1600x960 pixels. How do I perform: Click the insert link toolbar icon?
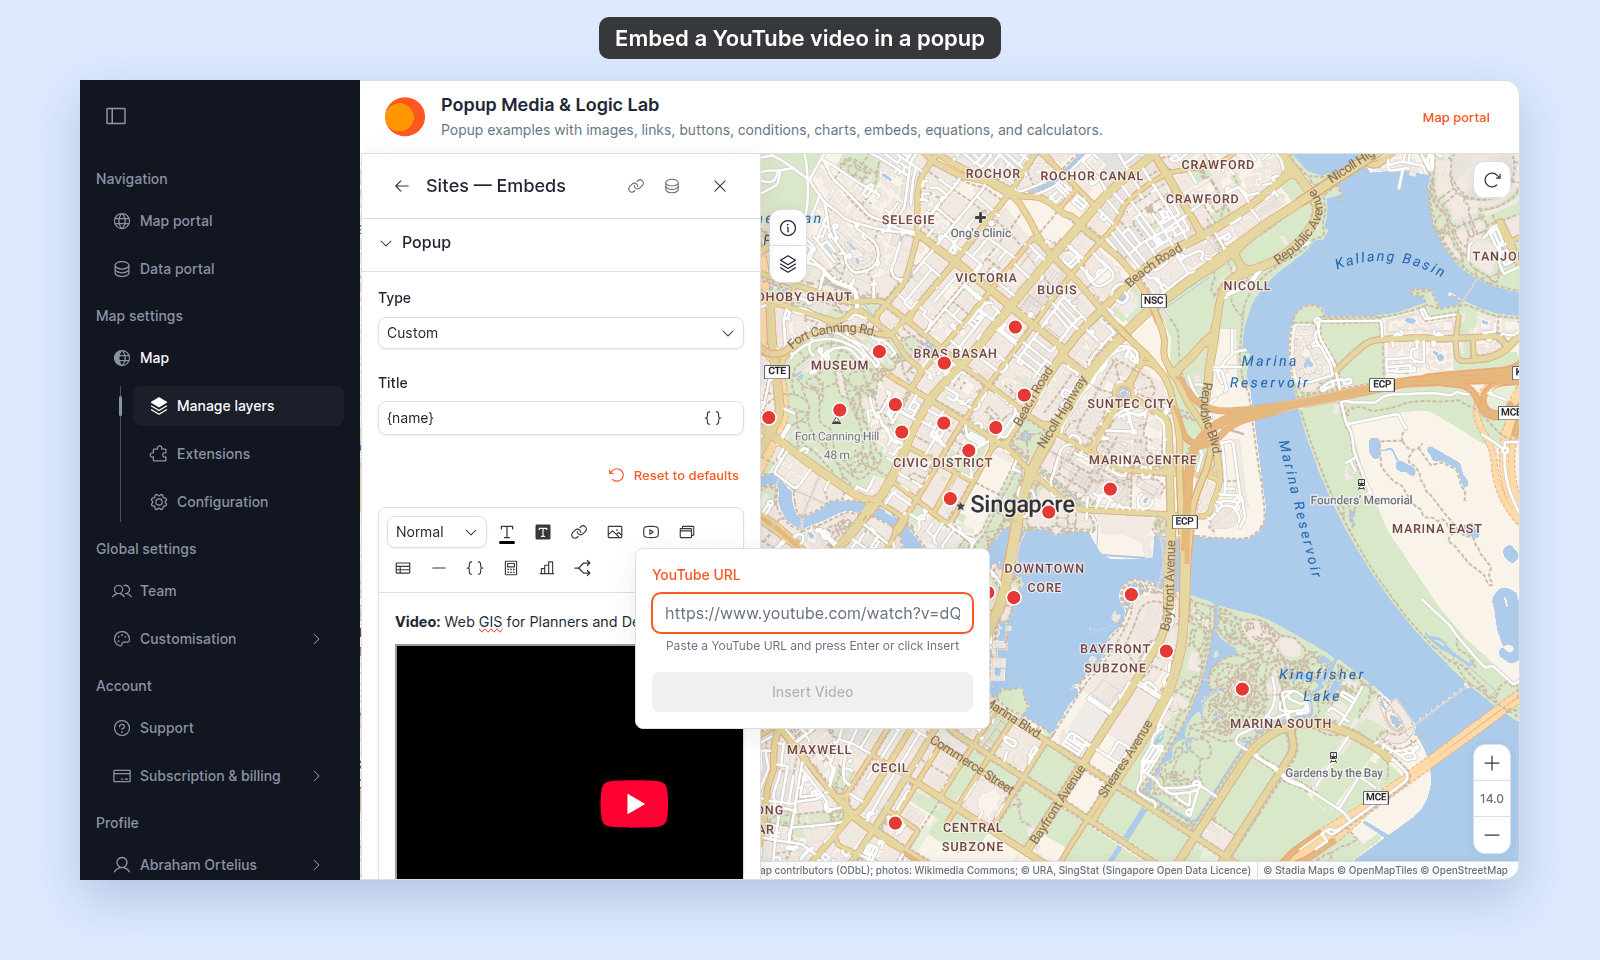tap(579, 532)
